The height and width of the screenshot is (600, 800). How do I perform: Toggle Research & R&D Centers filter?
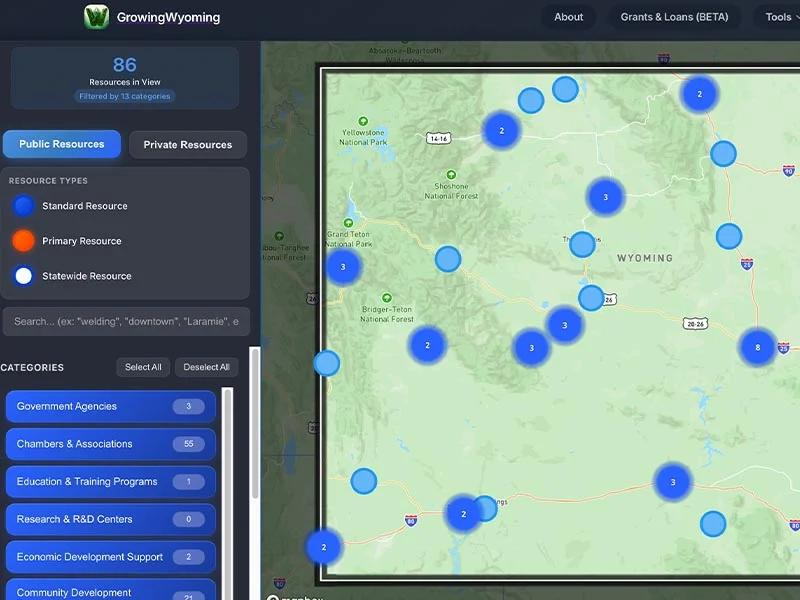(x=111, y=519)
